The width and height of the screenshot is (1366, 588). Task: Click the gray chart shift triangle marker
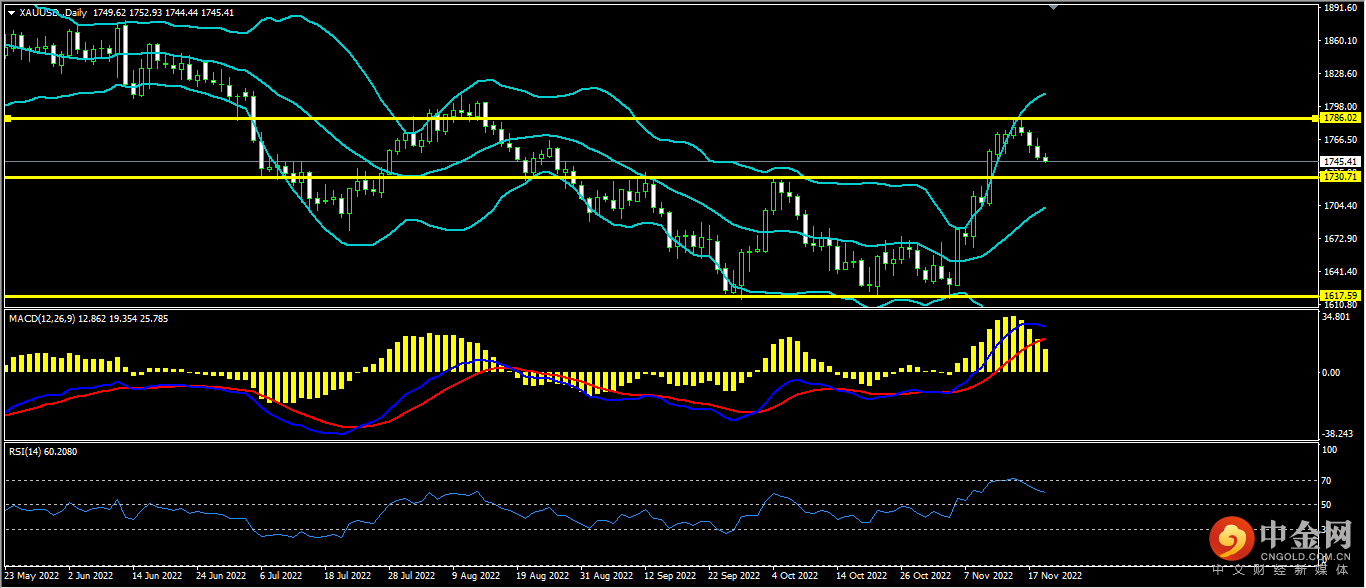click(1051, 7)
